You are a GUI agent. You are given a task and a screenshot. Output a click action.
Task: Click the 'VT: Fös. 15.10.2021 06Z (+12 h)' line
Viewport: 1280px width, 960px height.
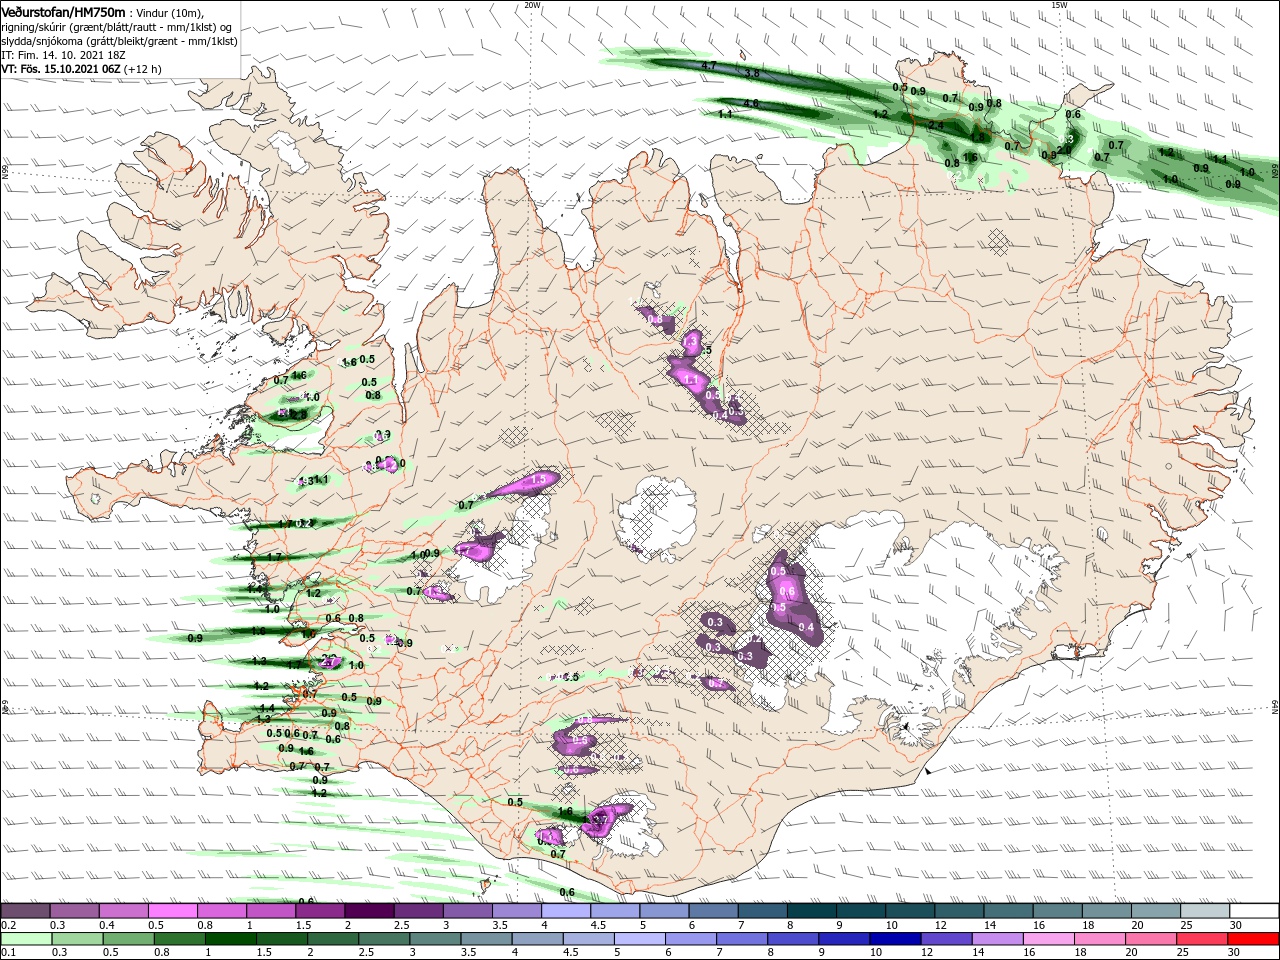click(81, 69)
